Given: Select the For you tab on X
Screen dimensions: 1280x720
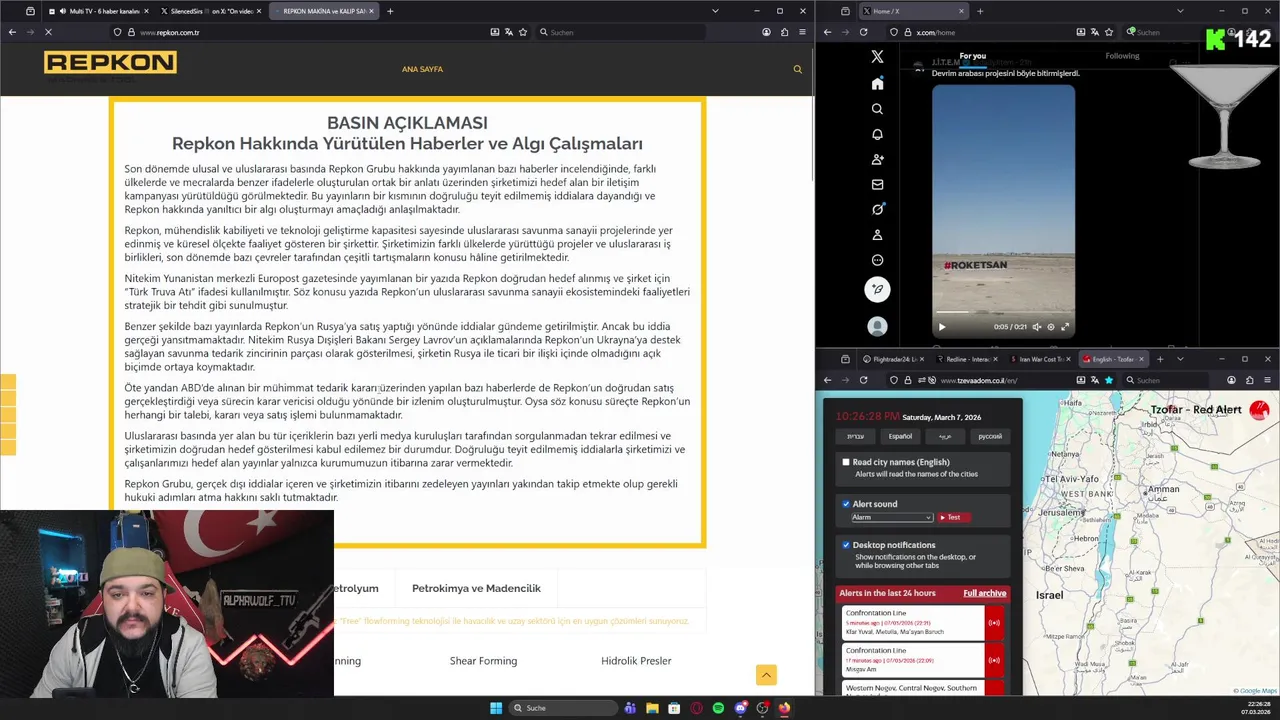Looking at the screenshot, I should (x=972, y=56).
